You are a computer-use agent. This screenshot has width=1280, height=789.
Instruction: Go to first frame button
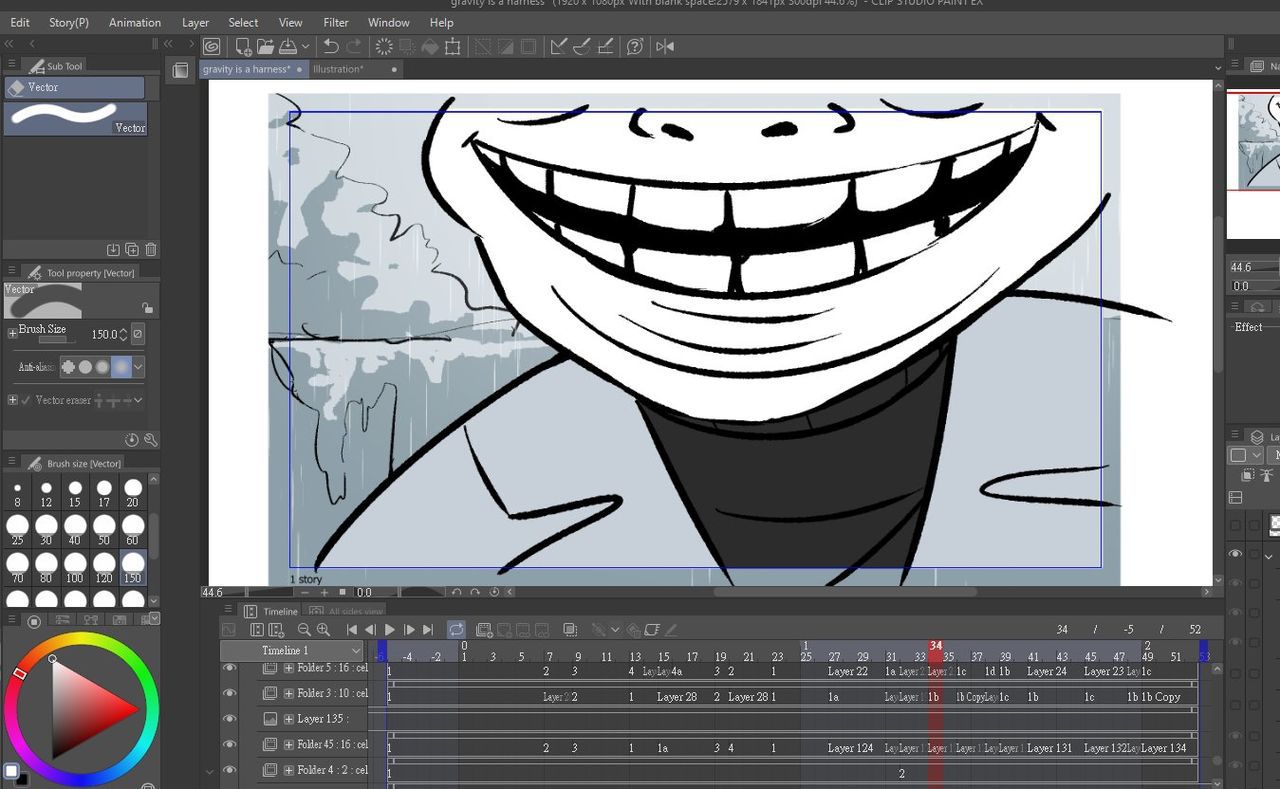(x=352, y=630)
